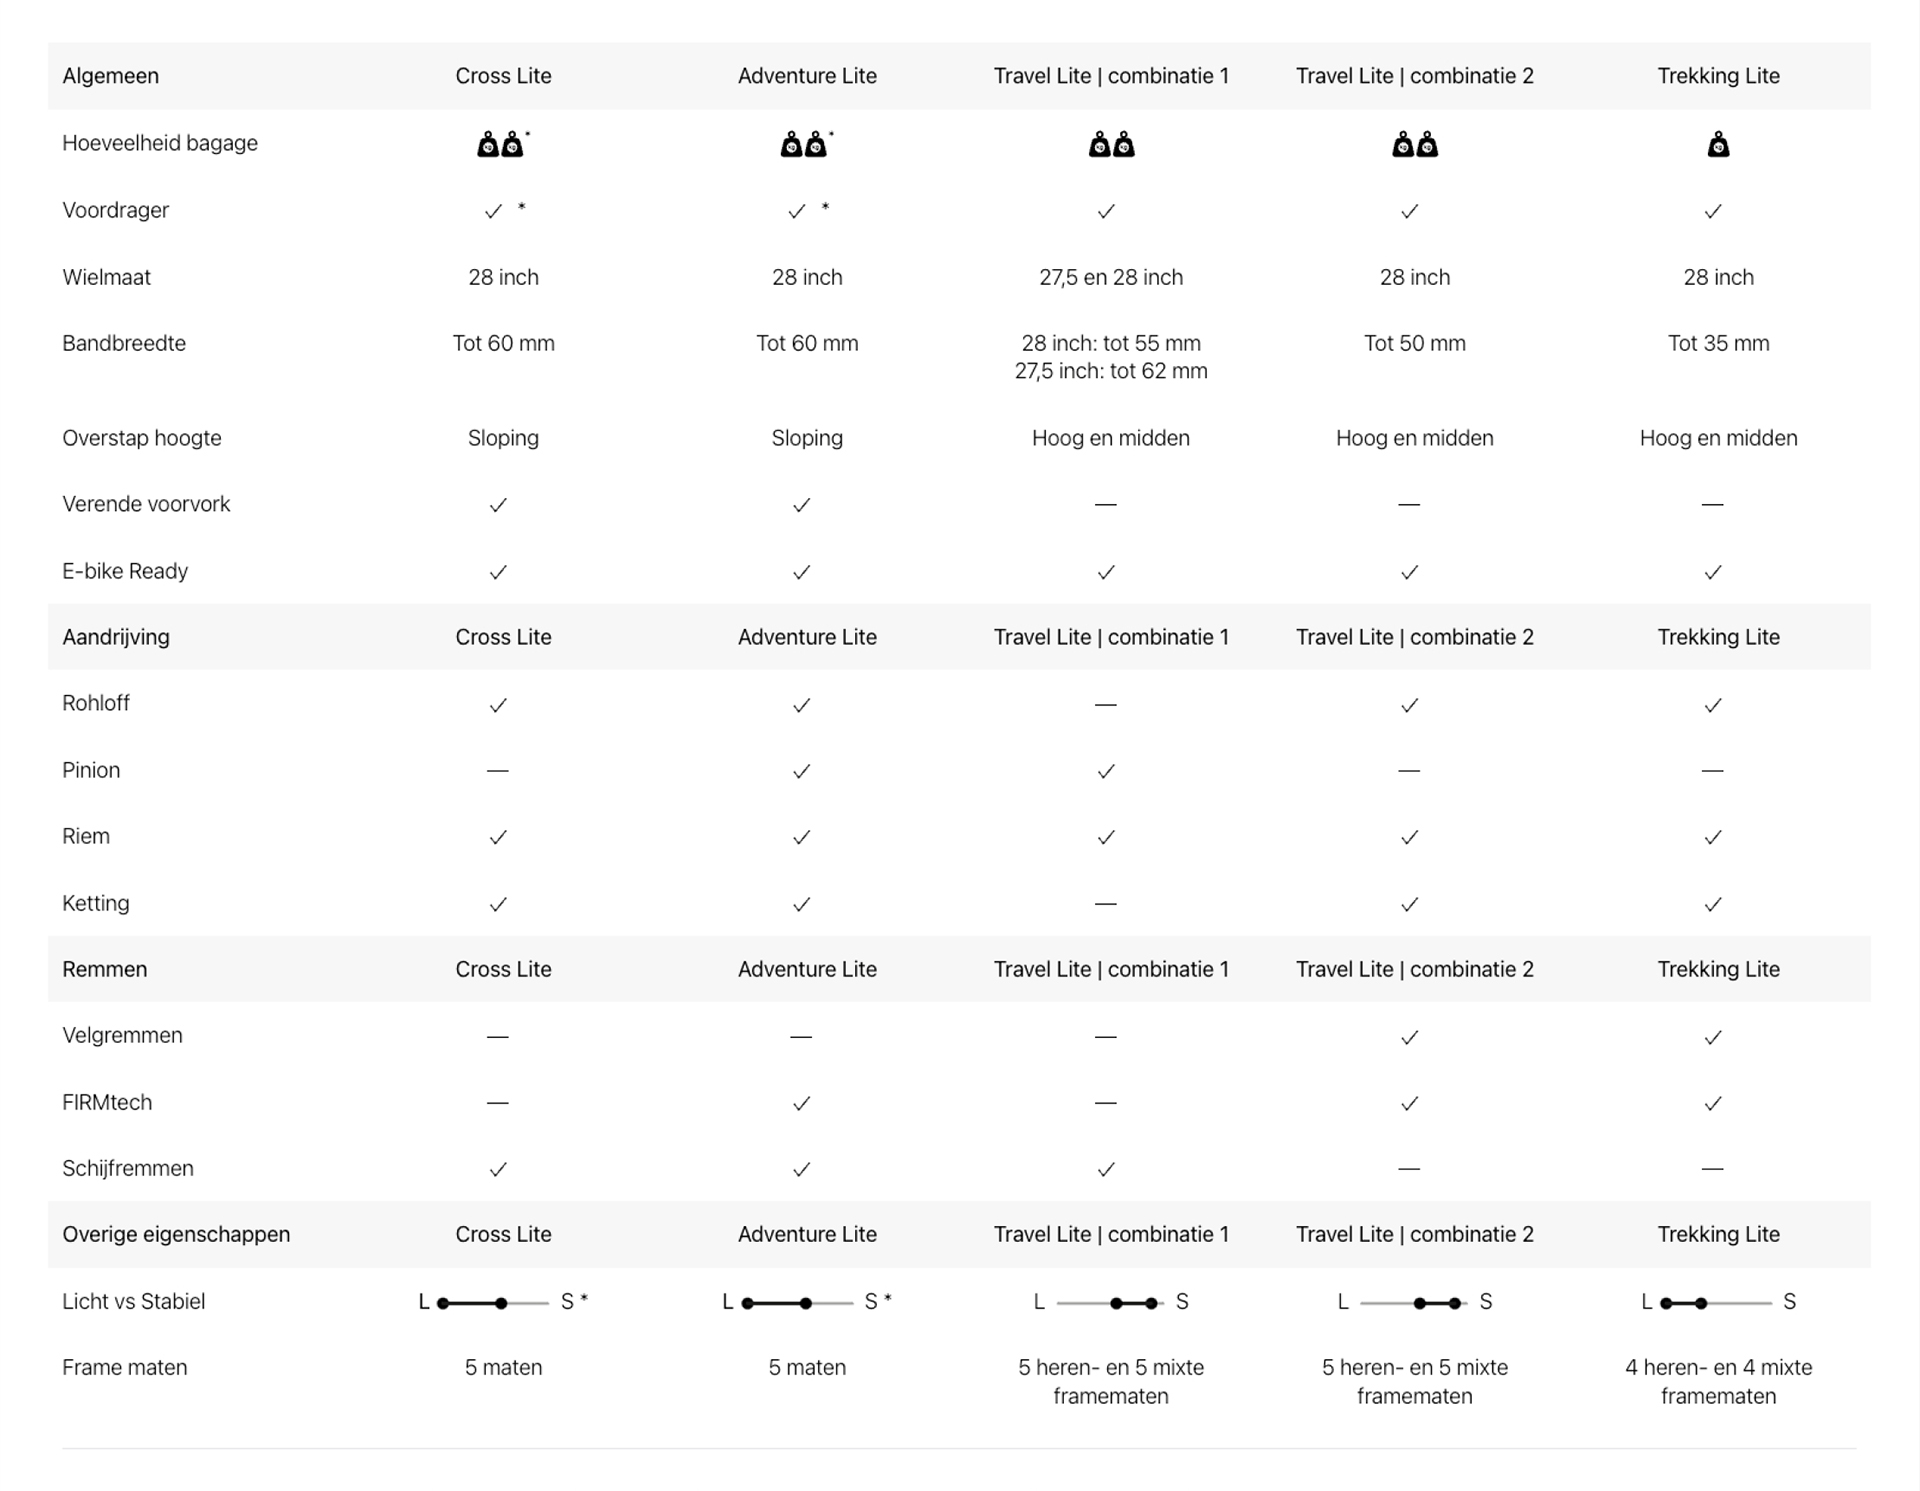Click the Adventure Lite luggage amount icon

point(805,145)
